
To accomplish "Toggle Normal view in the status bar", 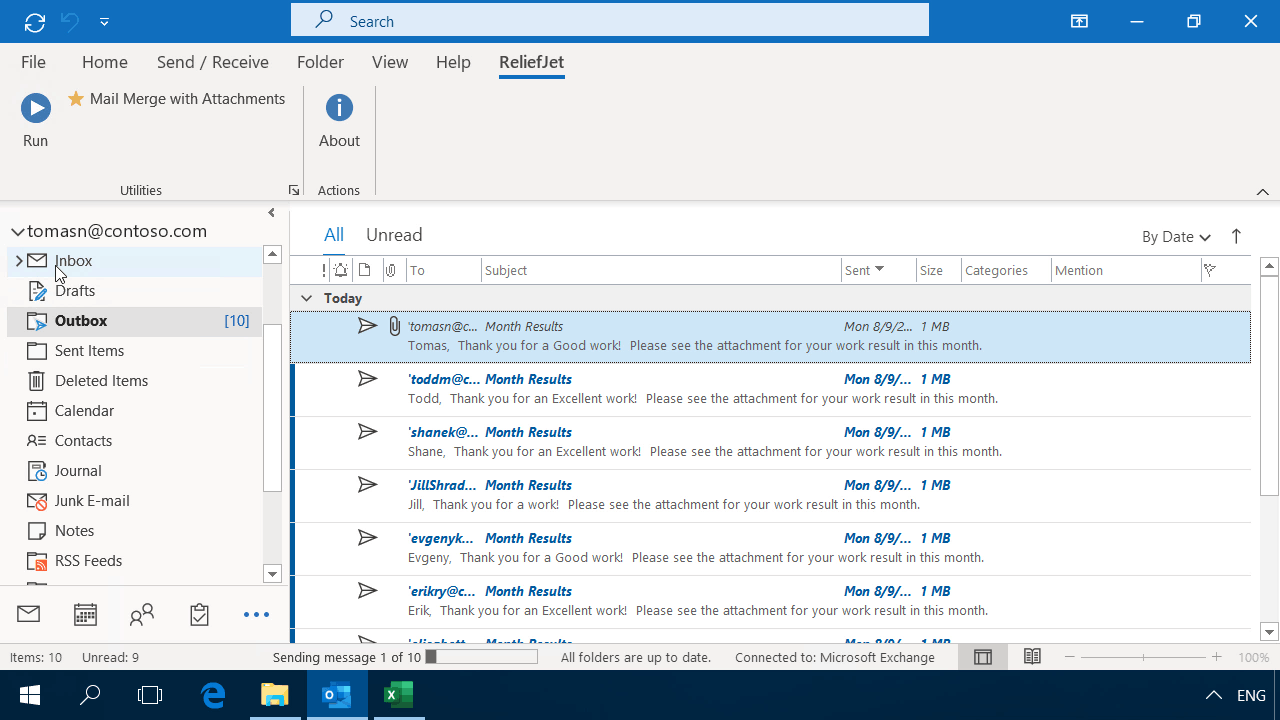I will pyautogui.click(x=982, y=657).
